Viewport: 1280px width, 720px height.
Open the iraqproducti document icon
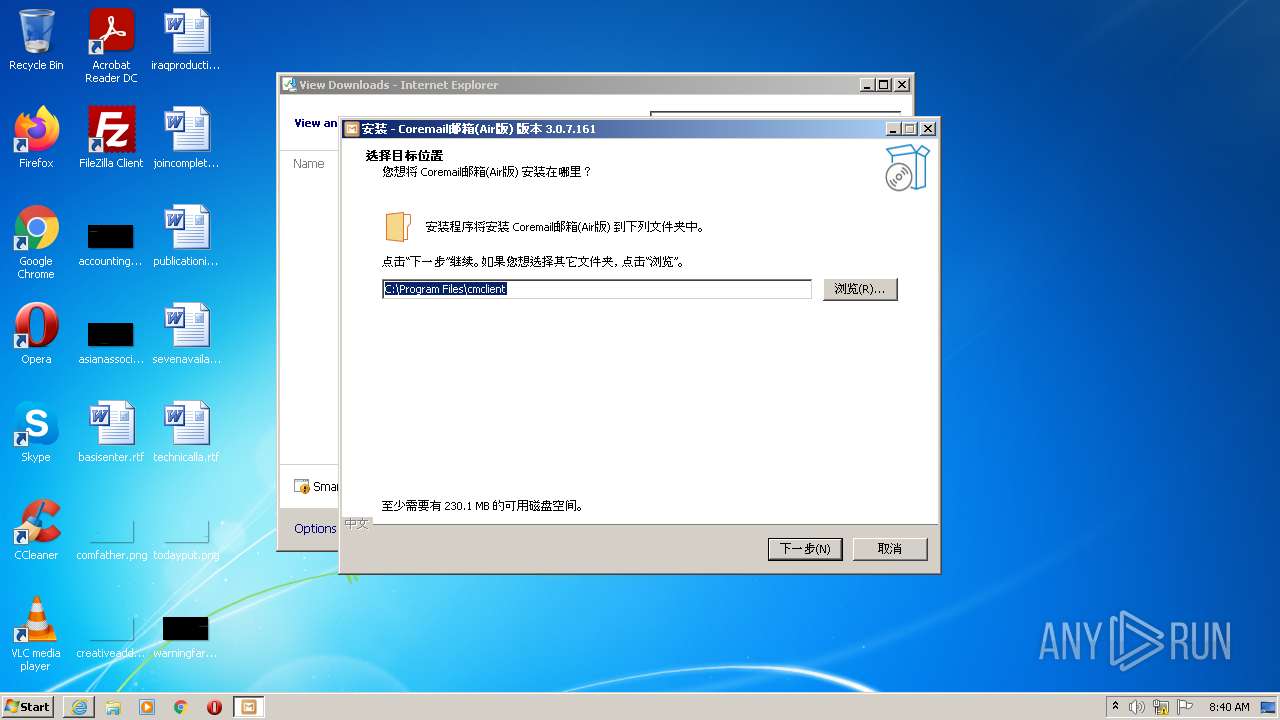click(186, 40)
